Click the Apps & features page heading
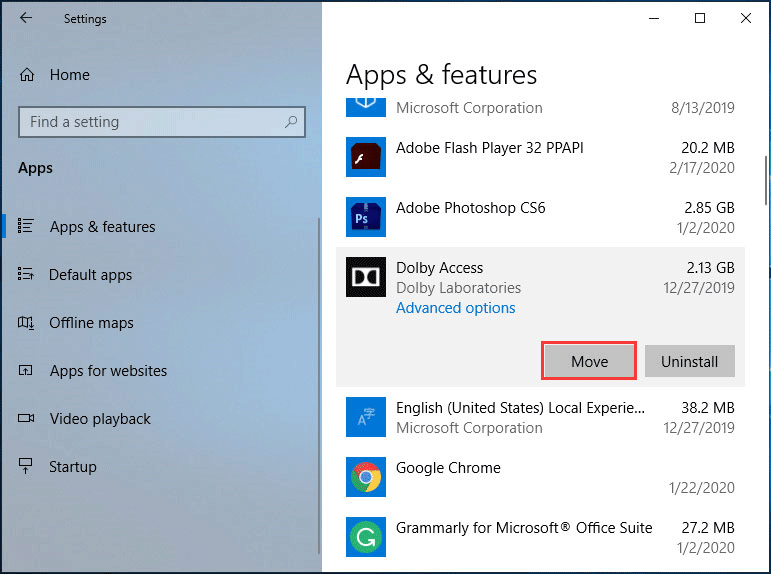 pos(441,75)
